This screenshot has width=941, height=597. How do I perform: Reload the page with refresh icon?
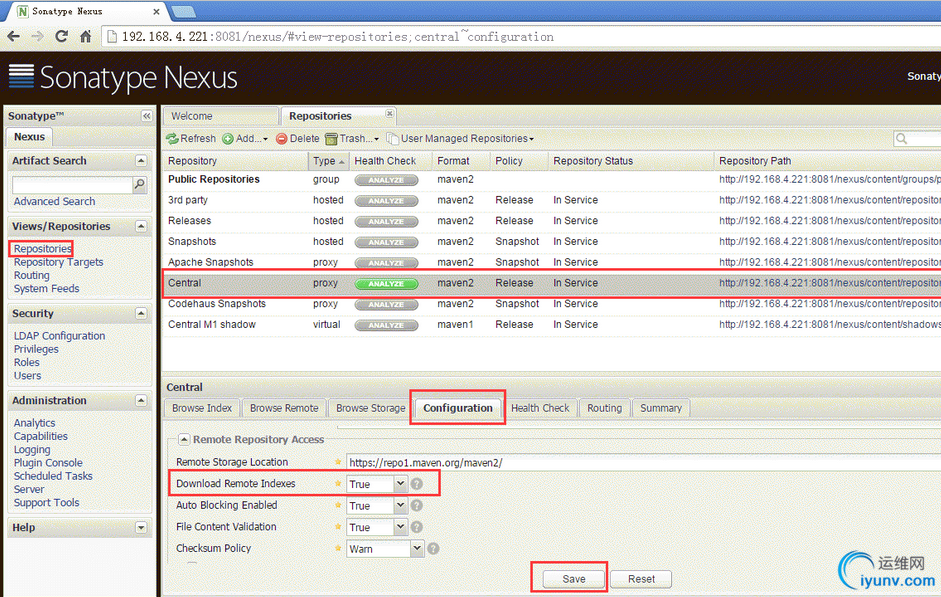[61, 37]
